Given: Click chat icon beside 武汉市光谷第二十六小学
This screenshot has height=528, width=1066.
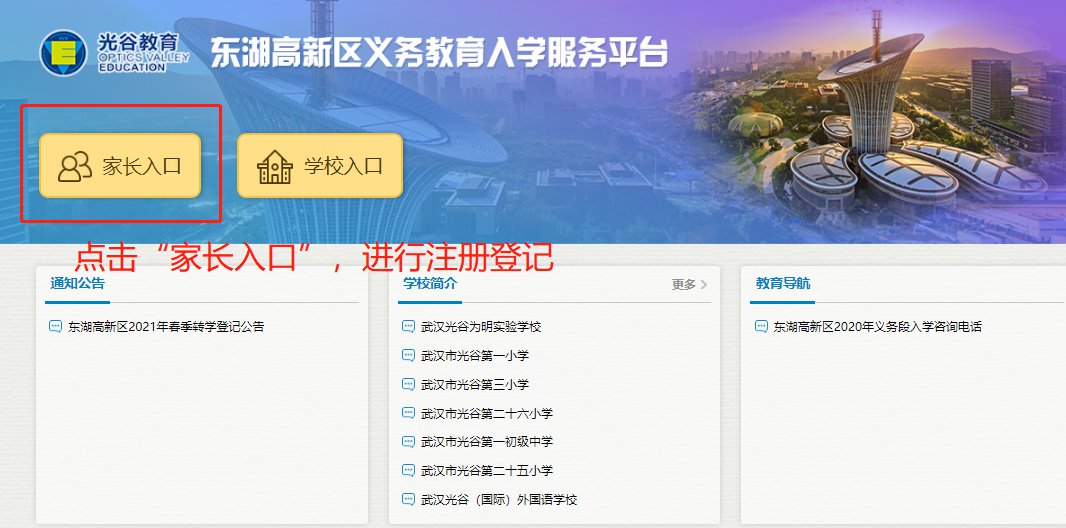Looking at the screenshot, I should [x=408, y=412].
